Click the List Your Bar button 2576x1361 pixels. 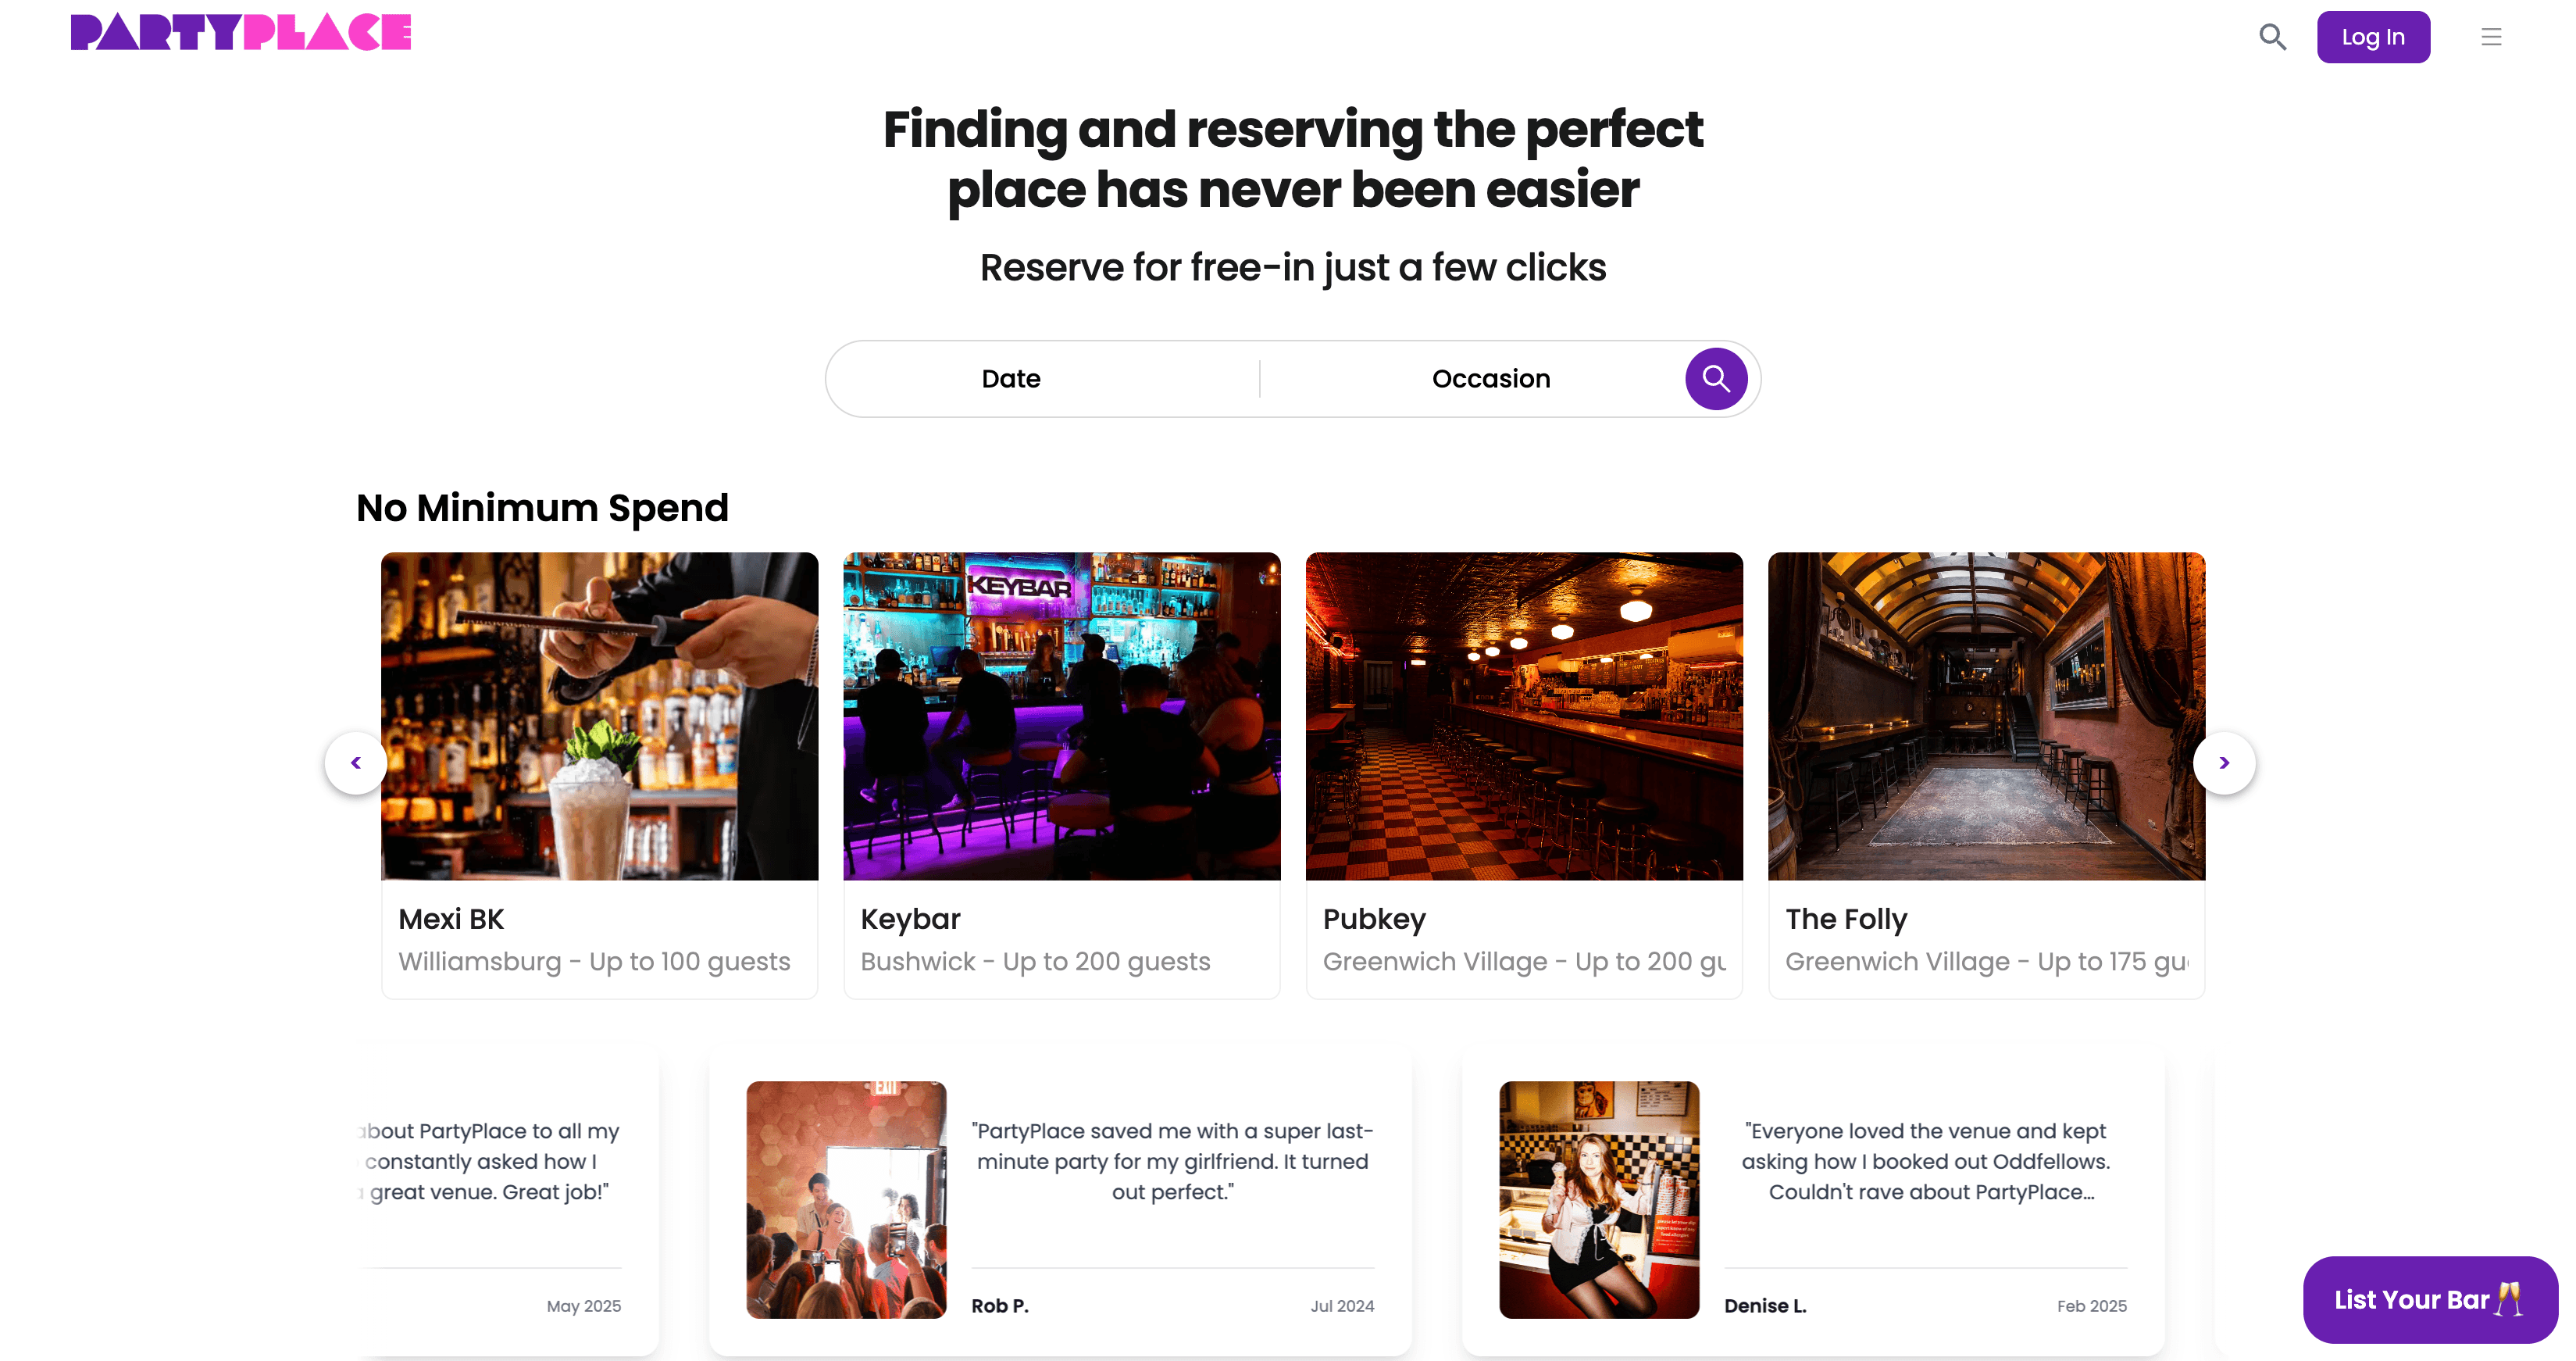[x=2429, y=1299]
